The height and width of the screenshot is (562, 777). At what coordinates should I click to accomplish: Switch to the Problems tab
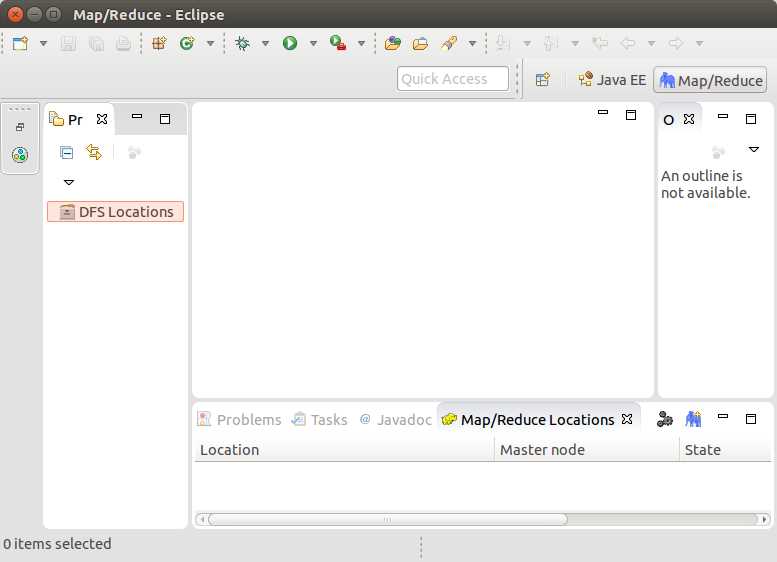239,420
